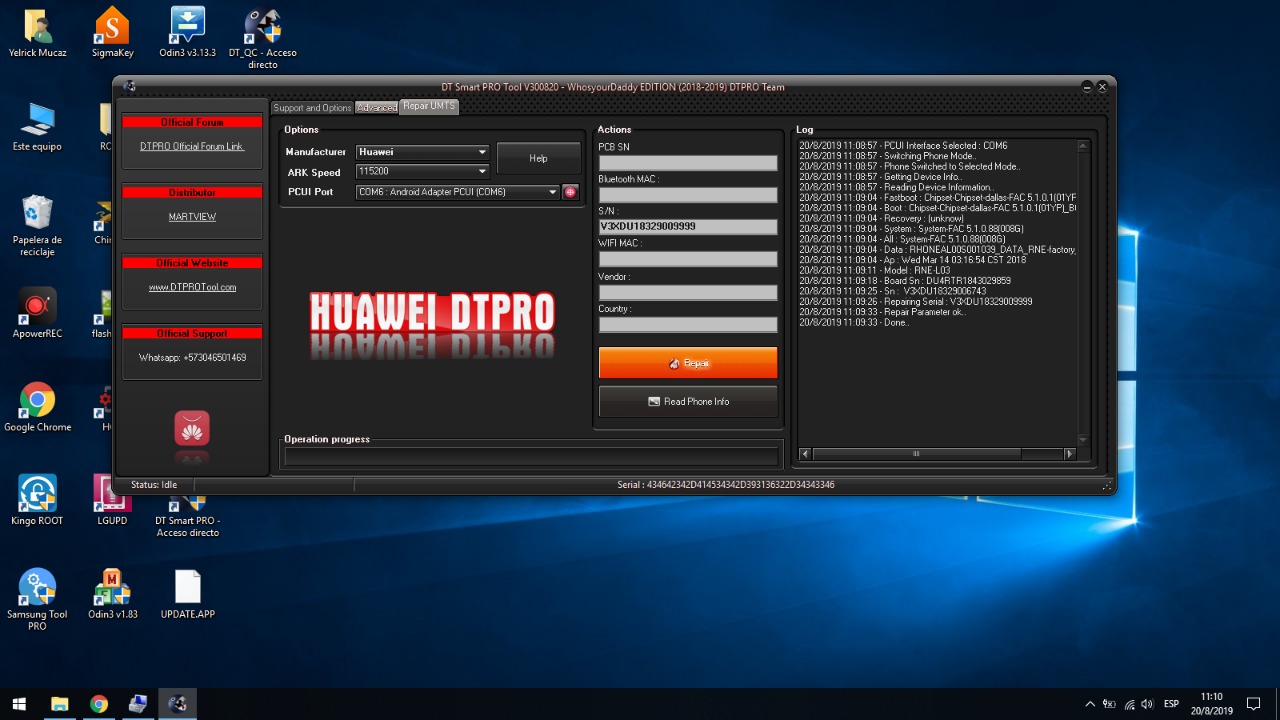Show hidden system tray icons

pyautogui.click(x=1090, y=704)
